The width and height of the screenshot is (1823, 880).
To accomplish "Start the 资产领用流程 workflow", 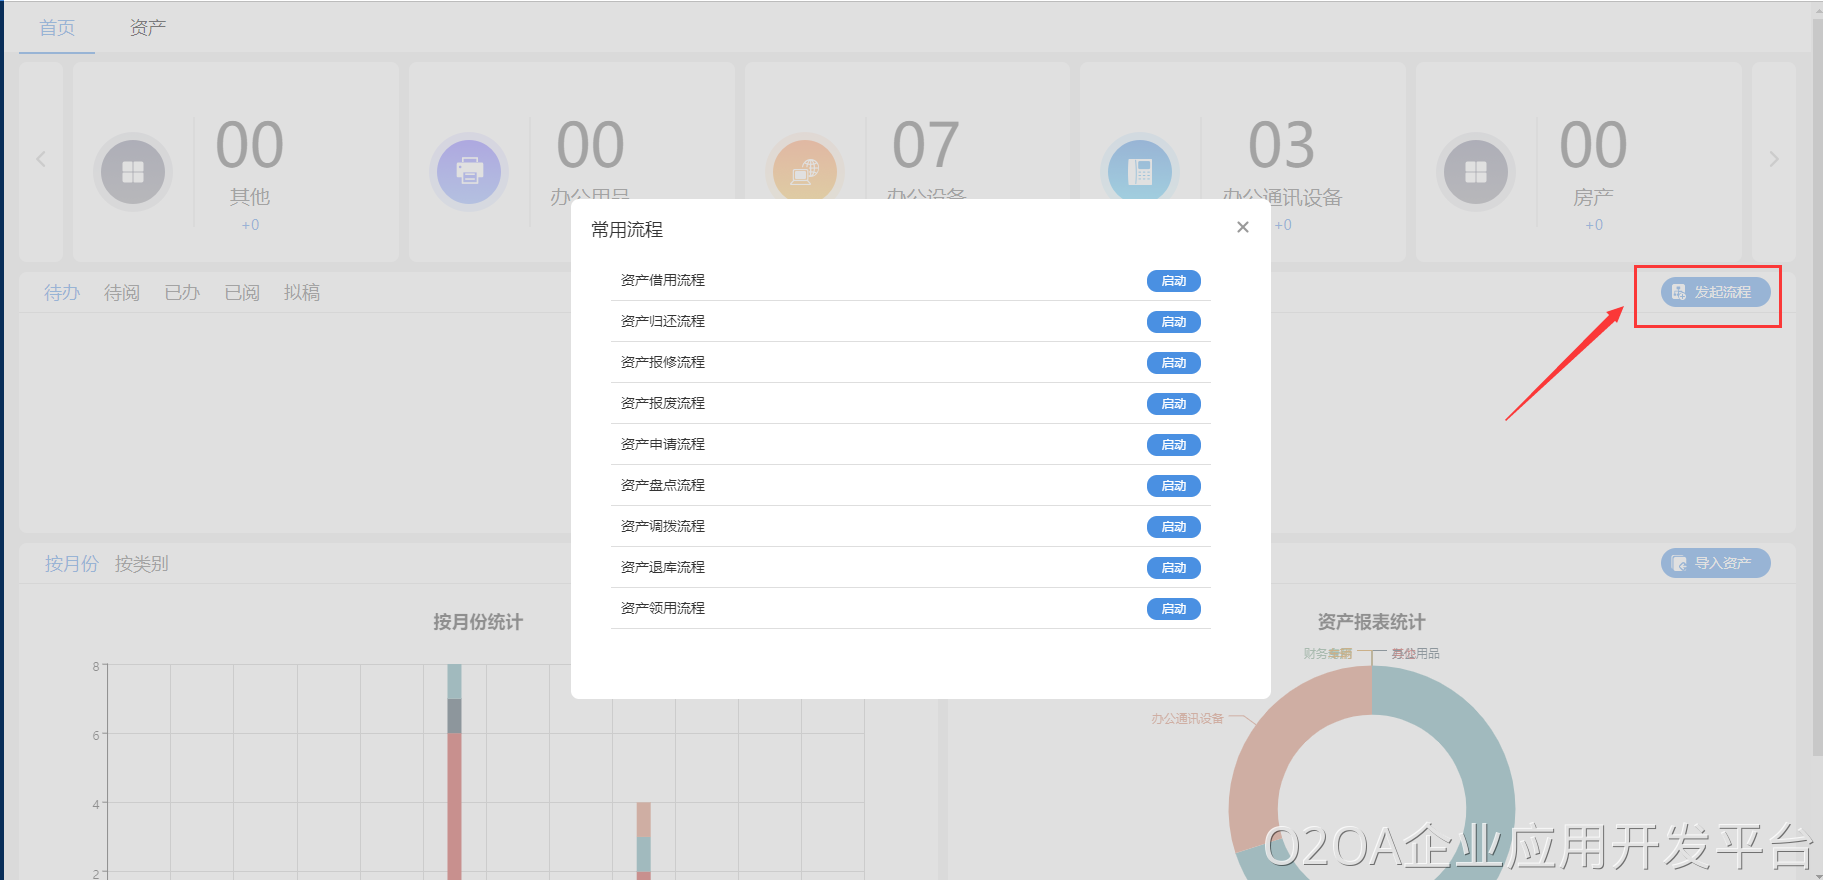I will coord(1173,609).
